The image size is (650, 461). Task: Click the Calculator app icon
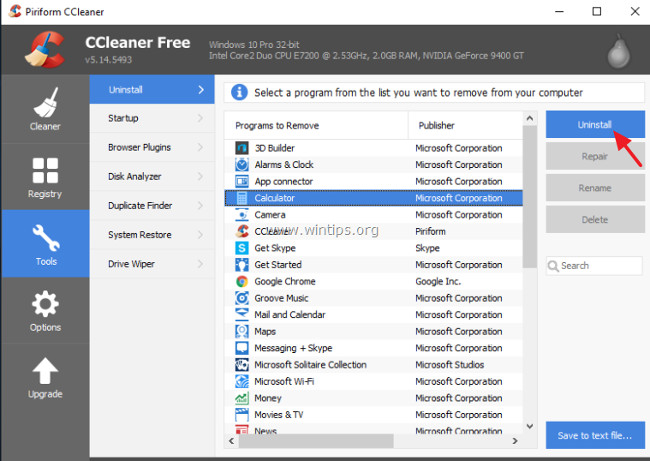[x=242, y=198]
